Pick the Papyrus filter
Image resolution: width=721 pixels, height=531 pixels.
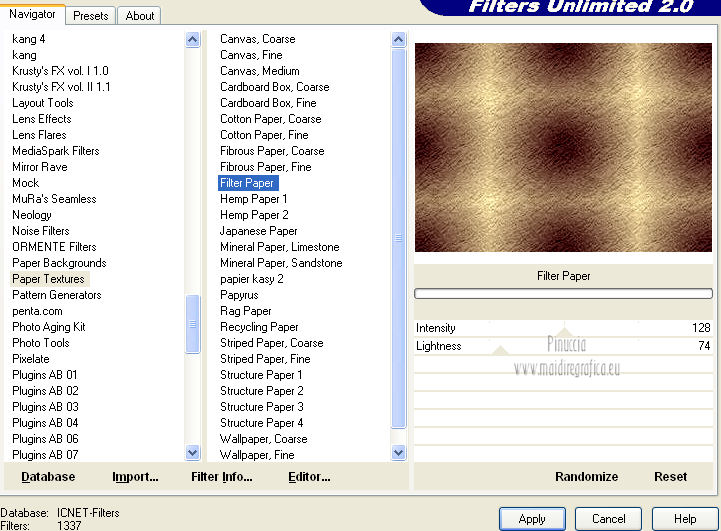tap(239, 295)
